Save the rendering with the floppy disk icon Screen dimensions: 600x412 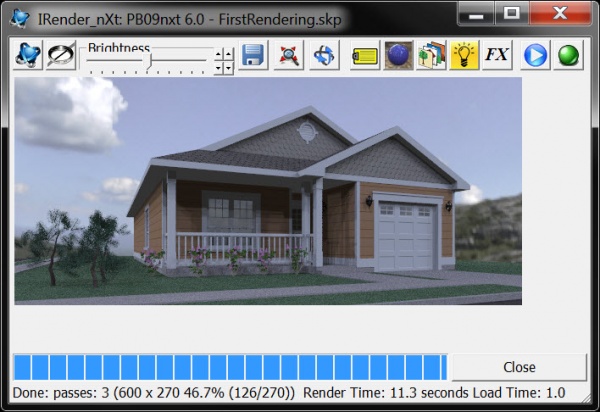253,55
